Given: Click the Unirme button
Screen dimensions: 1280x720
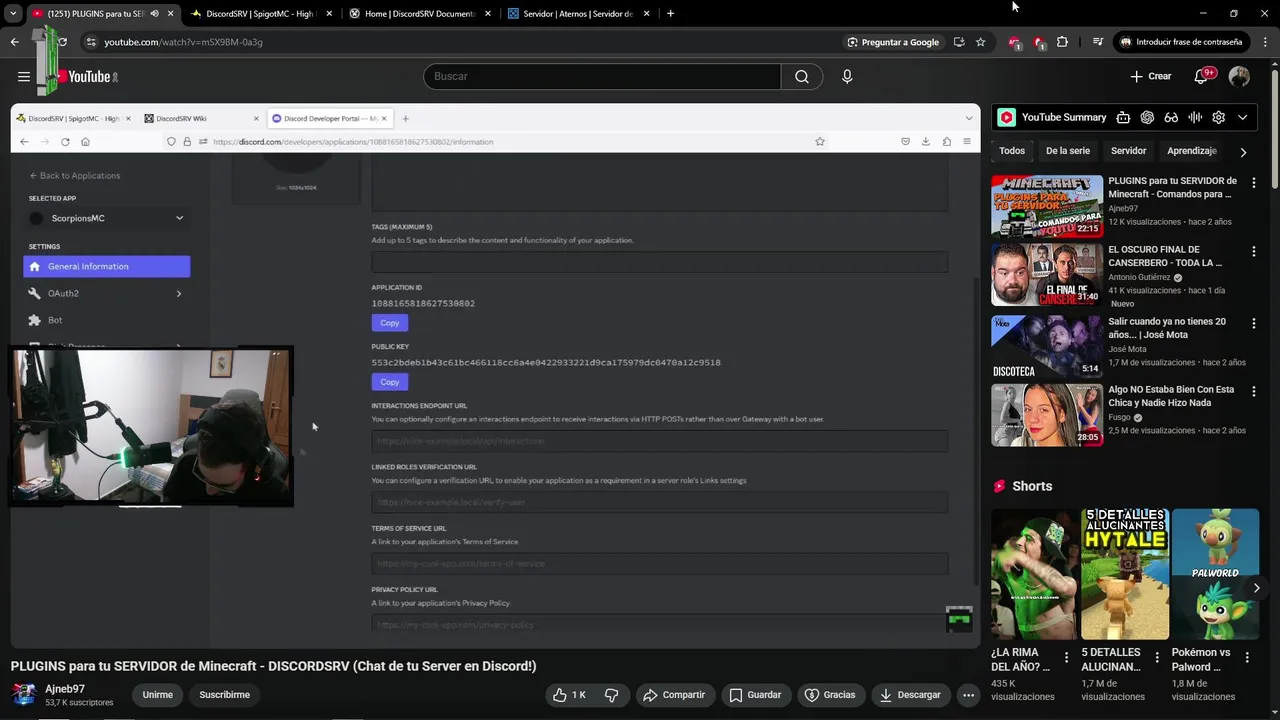Looking at the screenshot, I should [x=157, y=695].
